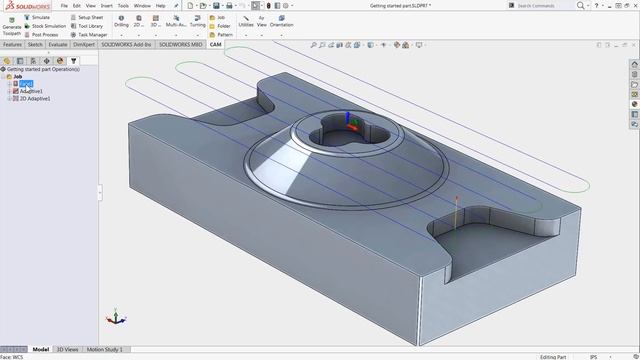Collapse the left manager panel handle
The width and height of the screenshot is (640, 360).
[100, 193]
